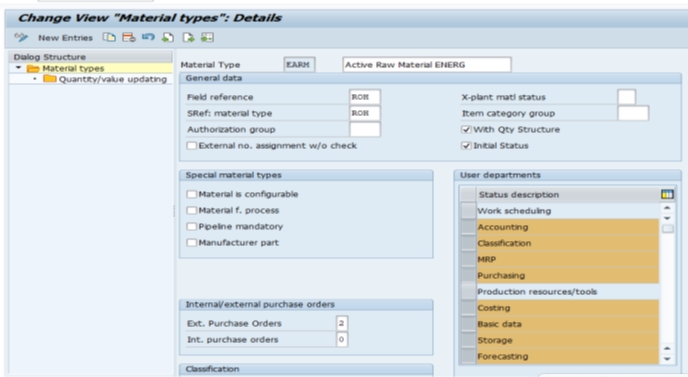Select the Work scheduling row selector

tap(468, 211)
